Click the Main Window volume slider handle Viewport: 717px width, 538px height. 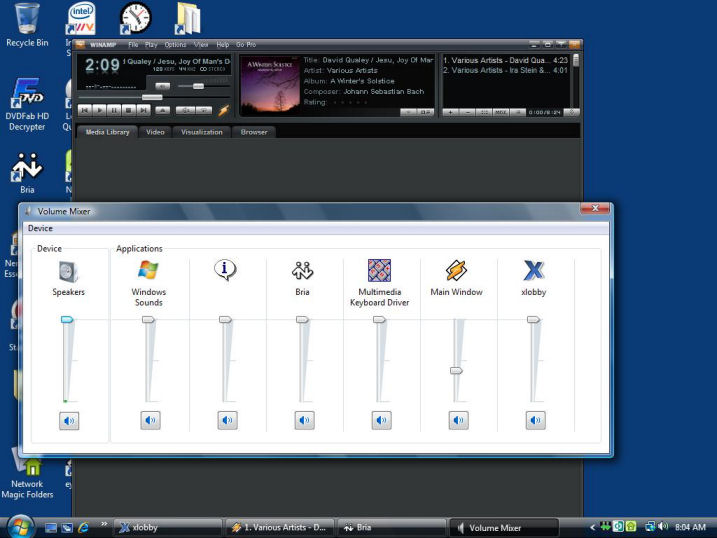456,370
